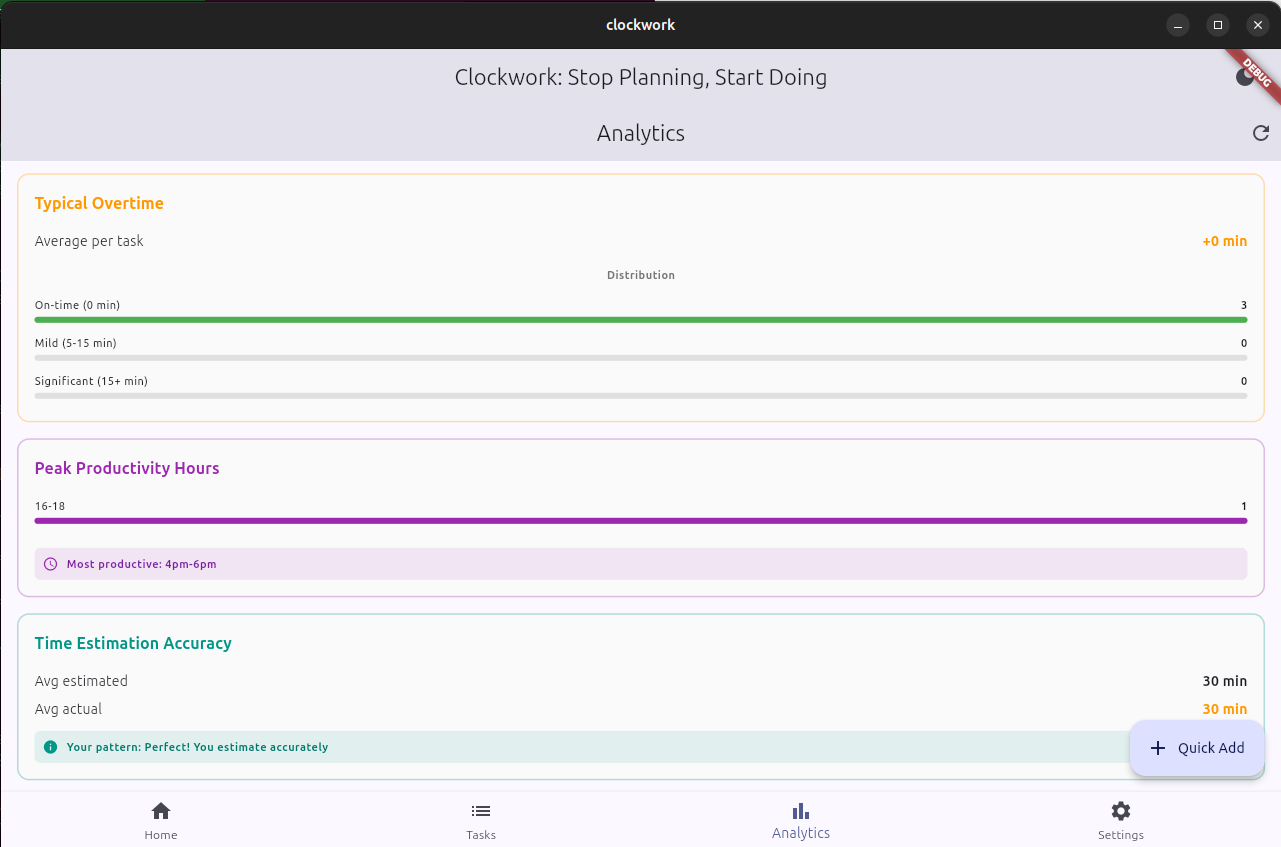
Task: Click the Your pattern: Perfect message
Action: click(x=197, y=747)
